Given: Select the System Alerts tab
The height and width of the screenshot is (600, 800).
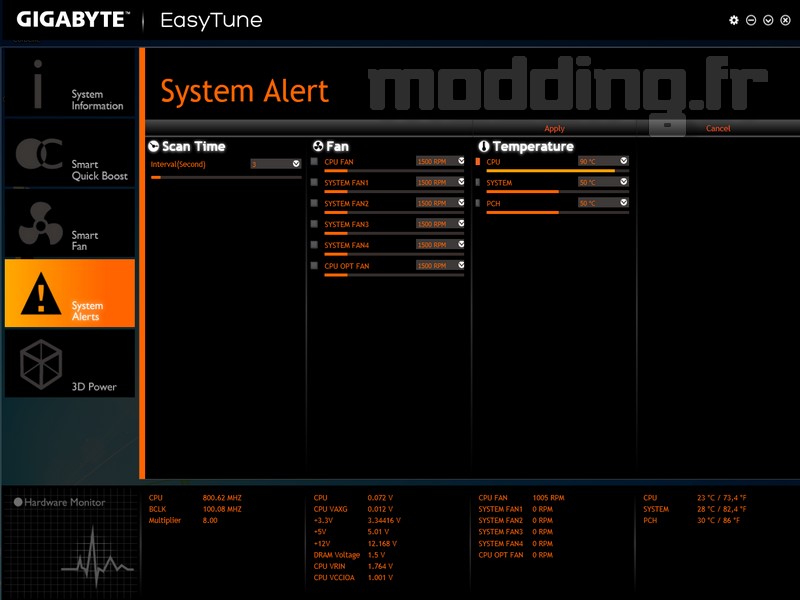Looking at the screenshot, I should pos(70,293).
